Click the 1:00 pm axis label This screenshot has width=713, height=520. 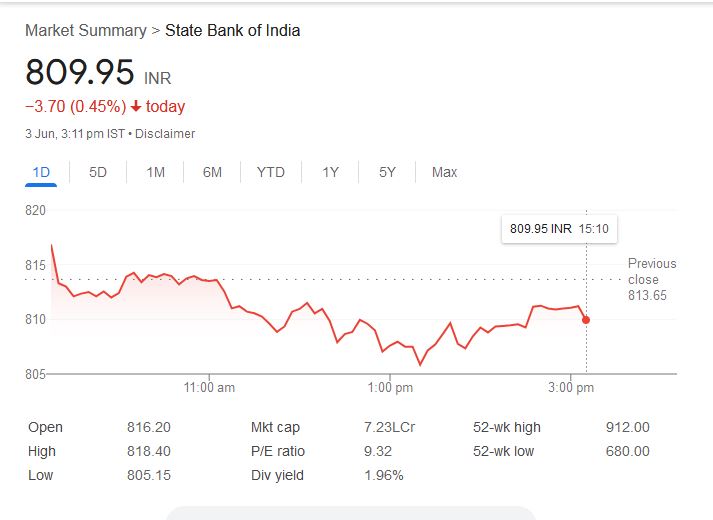(390, 387)
